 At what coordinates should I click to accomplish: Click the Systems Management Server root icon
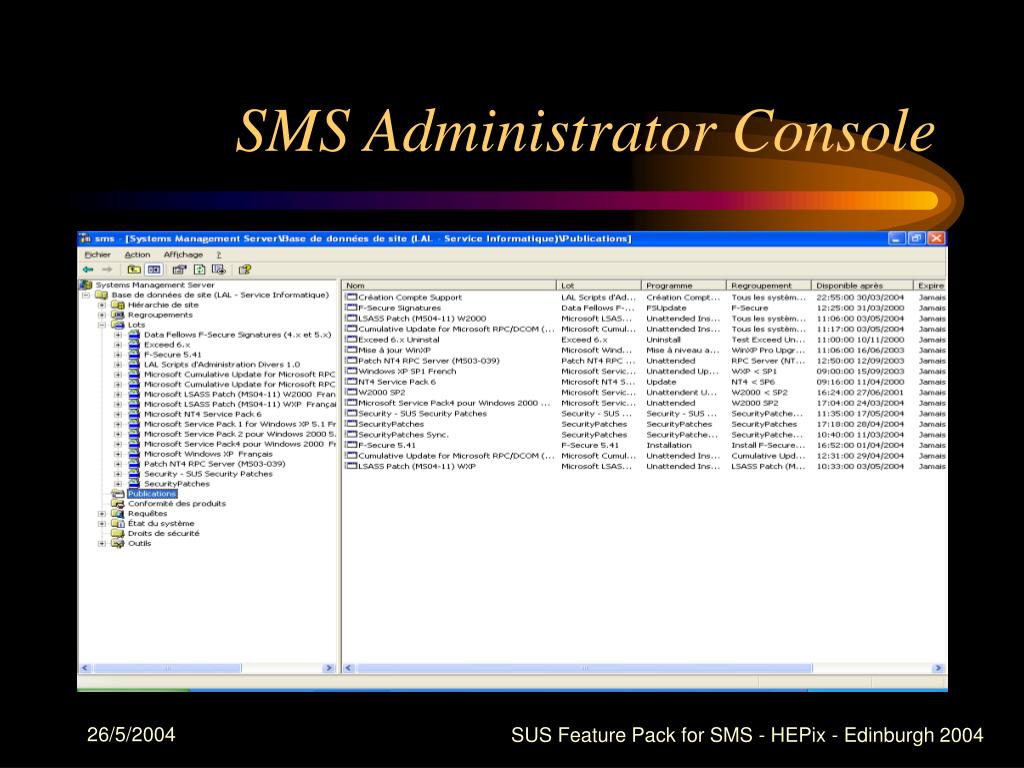86,285
